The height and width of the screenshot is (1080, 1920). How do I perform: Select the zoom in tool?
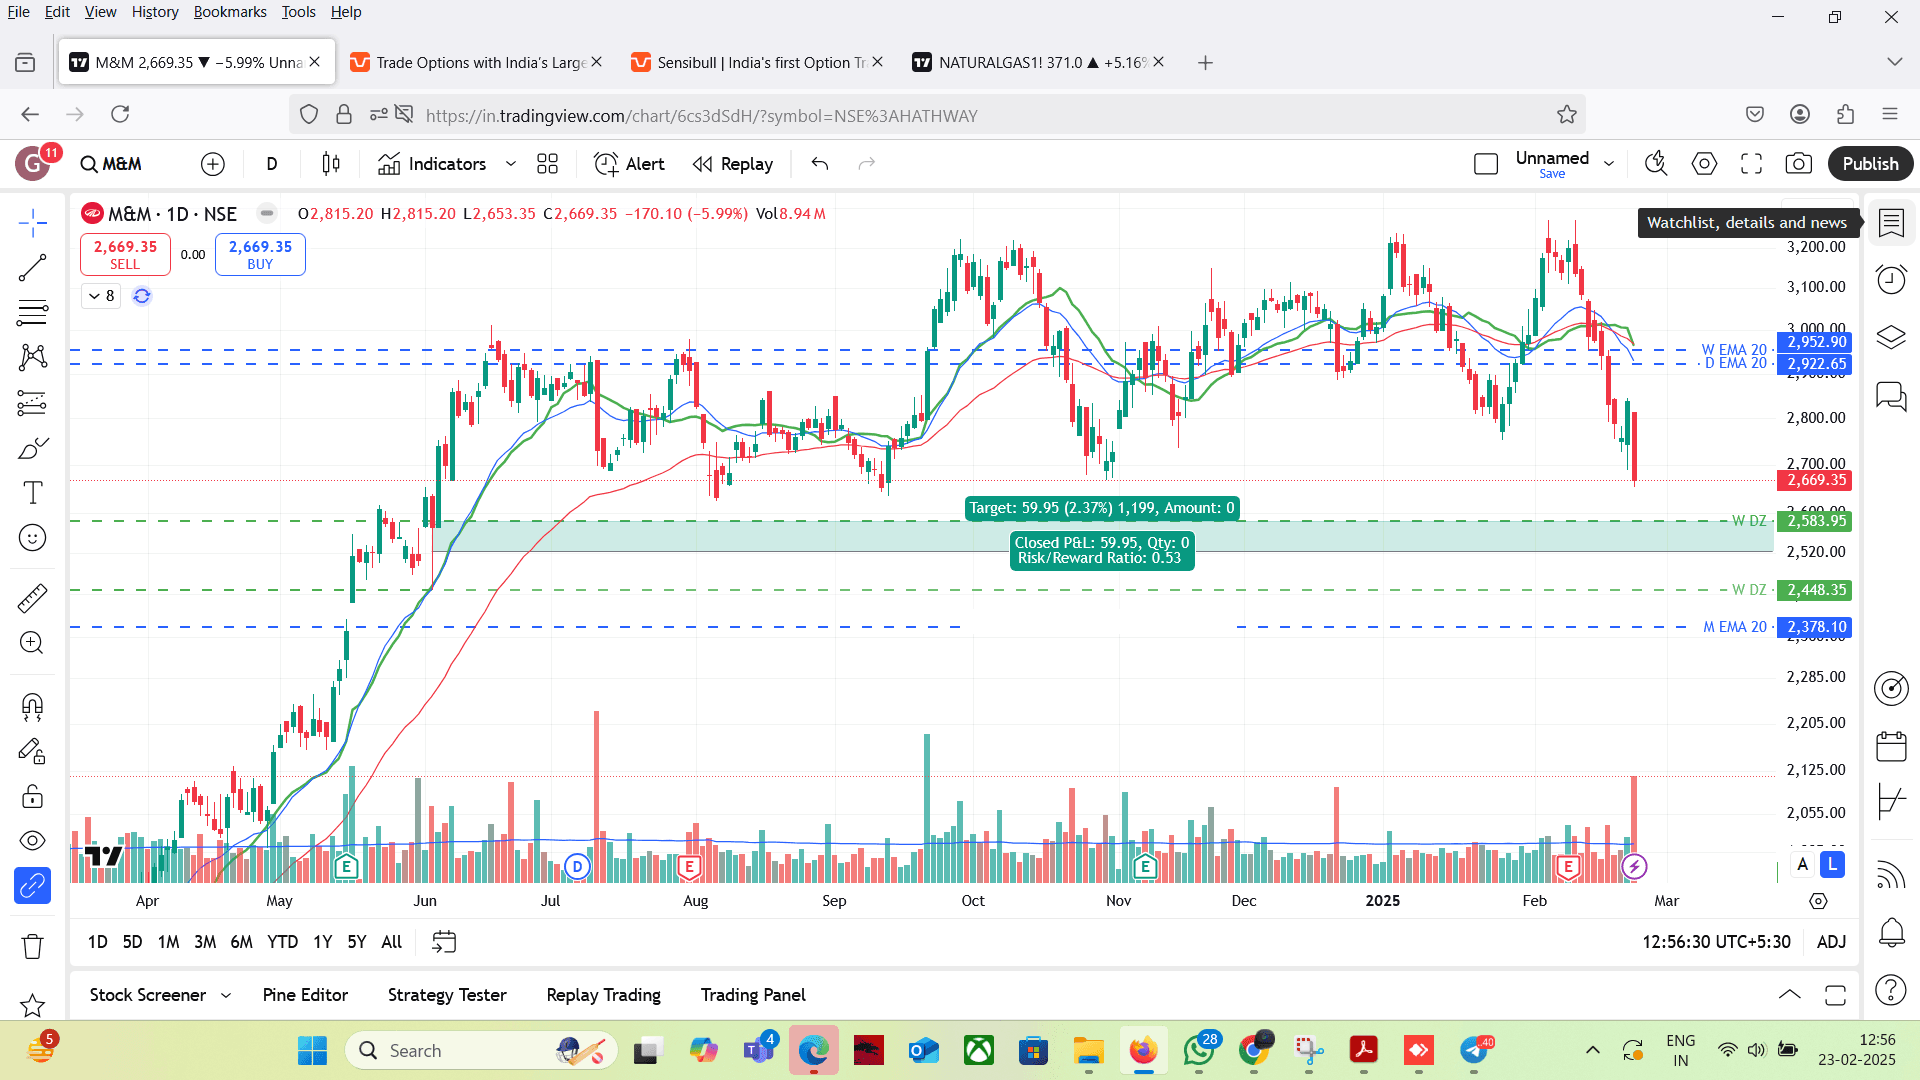point(32,642)
